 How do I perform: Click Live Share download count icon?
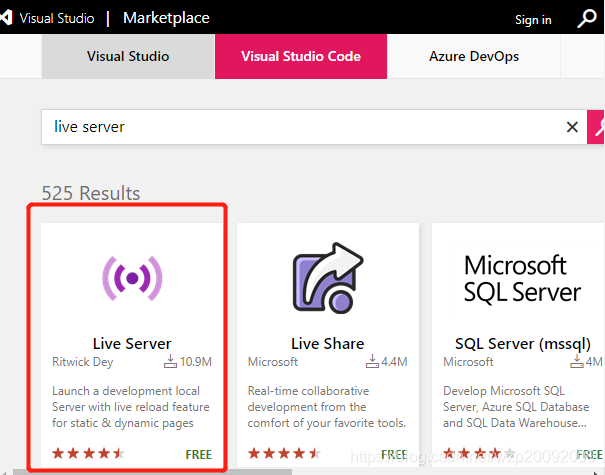[x=372, y=362]
